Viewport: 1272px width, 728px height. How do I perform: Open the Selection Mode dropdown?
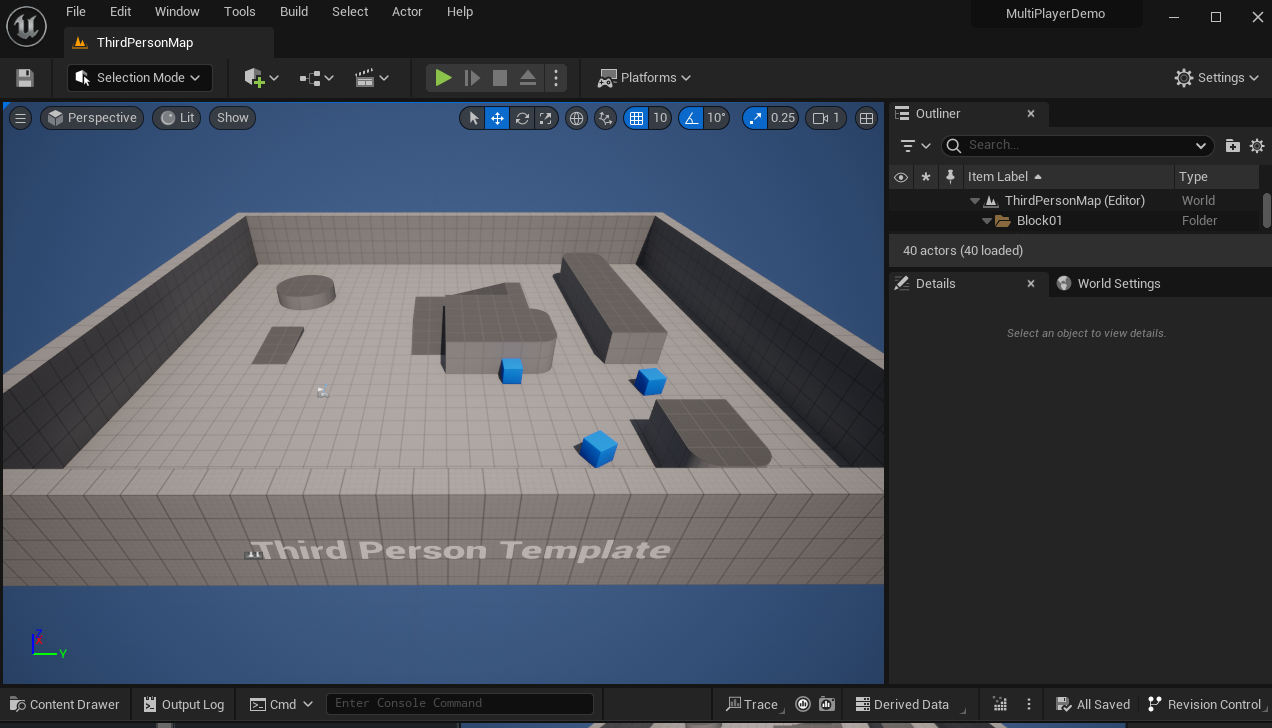pyautogui.click(x=139, y=78)
